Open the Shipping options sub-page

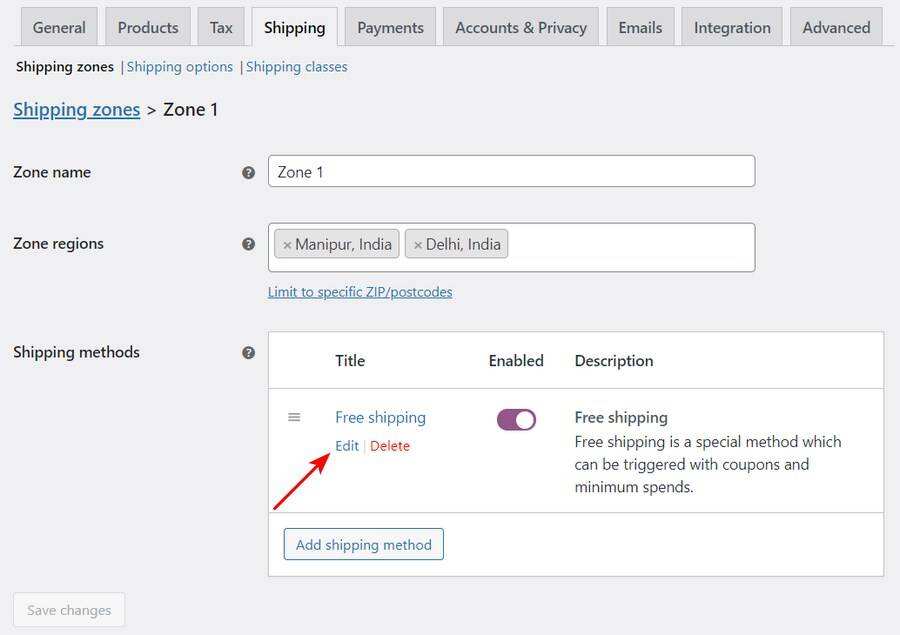click(180, 67)
